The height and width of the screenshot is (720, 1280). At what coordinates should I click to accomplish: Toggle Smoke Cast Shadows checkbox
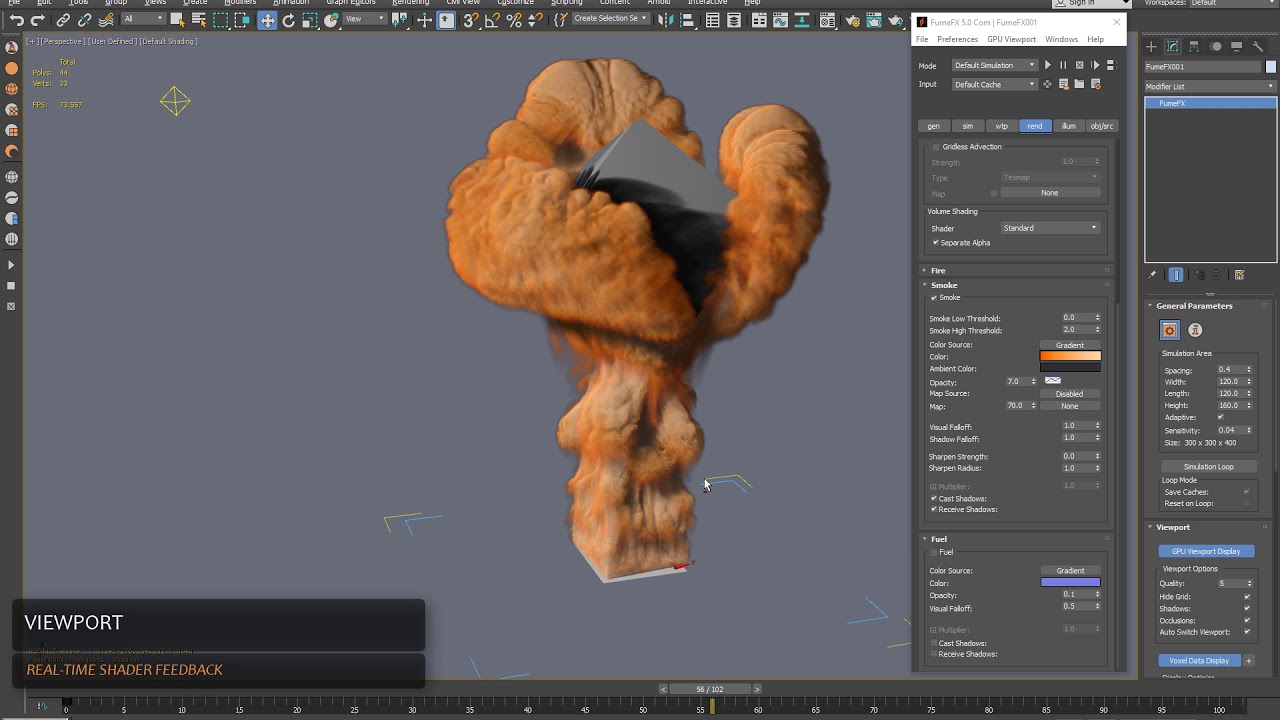pos(934,499)
